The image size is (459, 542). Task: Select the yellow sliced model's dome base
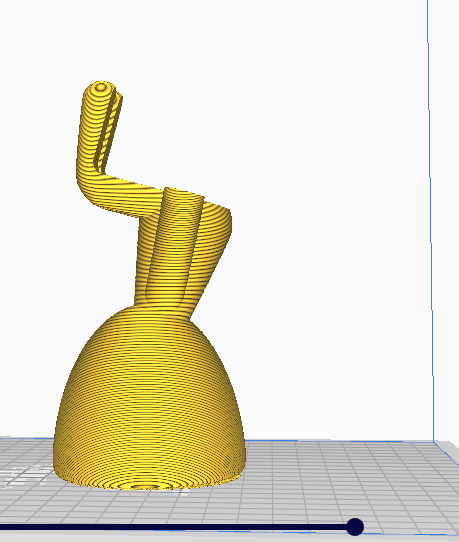coord(149,398)
